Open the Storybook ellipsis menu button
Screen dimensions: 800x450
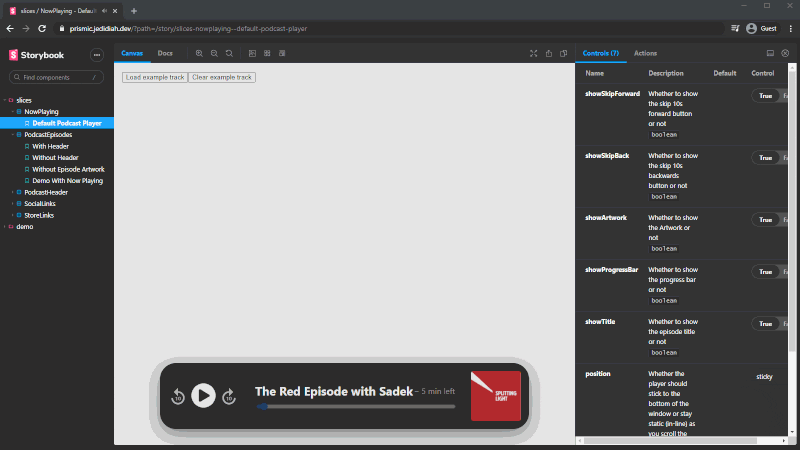click(x=96, y=54)
